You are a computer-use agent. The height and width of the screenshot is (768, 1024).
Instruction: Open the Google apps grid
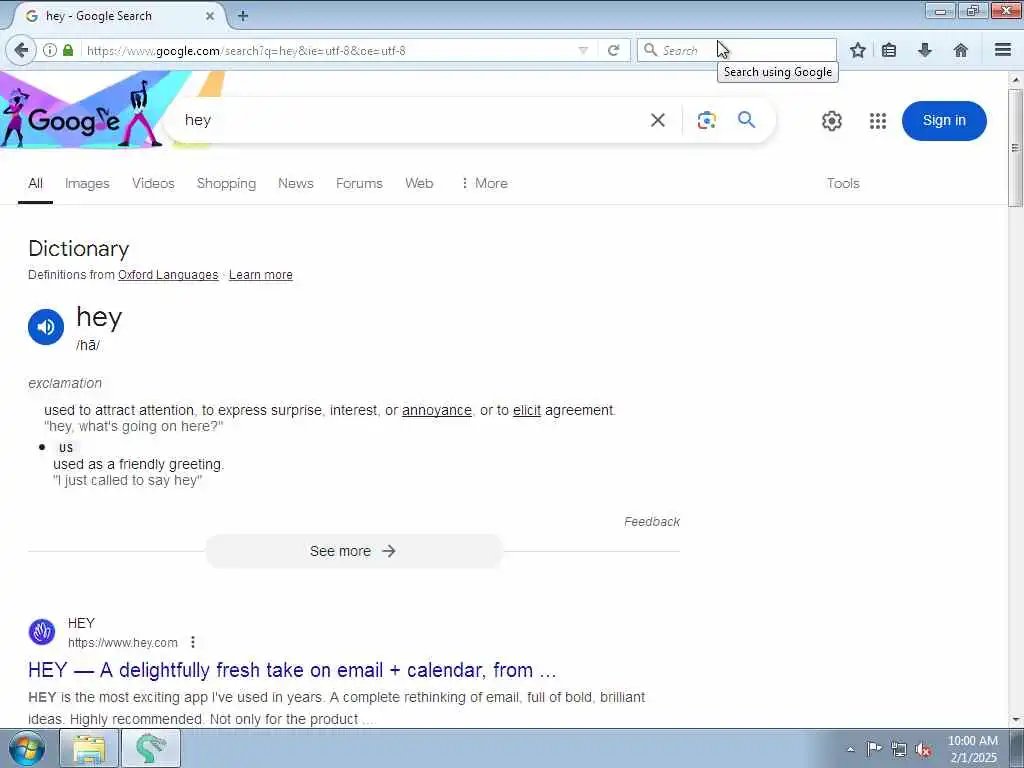(x=878, y=121)
